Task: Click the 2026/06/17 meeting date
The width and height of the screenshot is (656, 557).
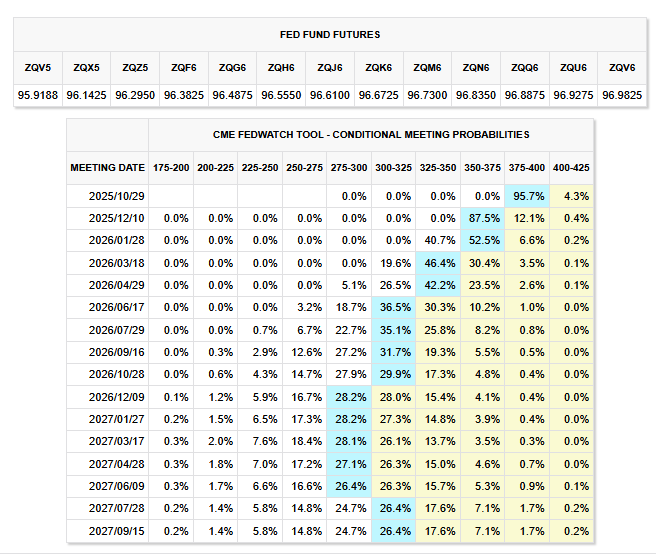Action: 116,307
